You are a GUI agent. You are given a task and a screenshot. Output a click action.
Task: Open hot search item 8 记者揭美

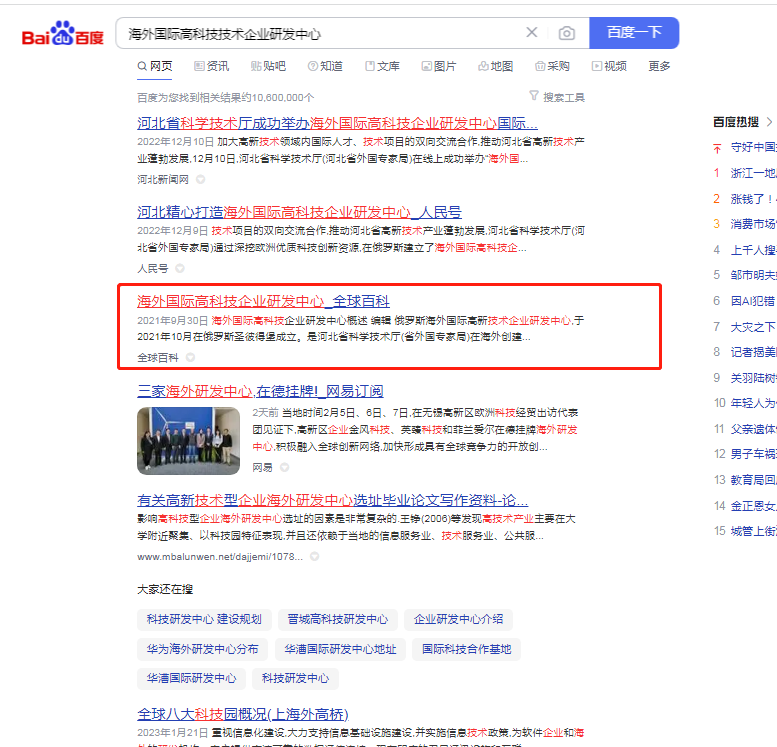753,352
